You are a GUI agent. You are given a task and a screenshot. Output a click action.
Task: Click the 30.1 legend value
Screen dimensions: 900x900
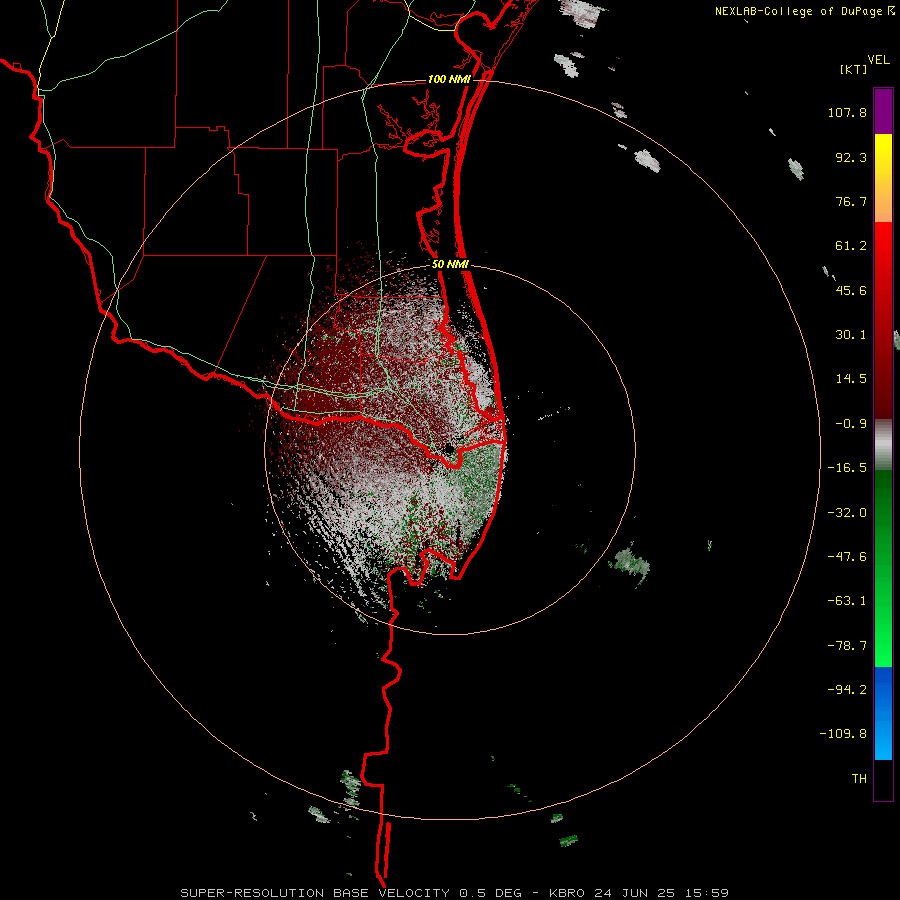[x=851, y=335]
